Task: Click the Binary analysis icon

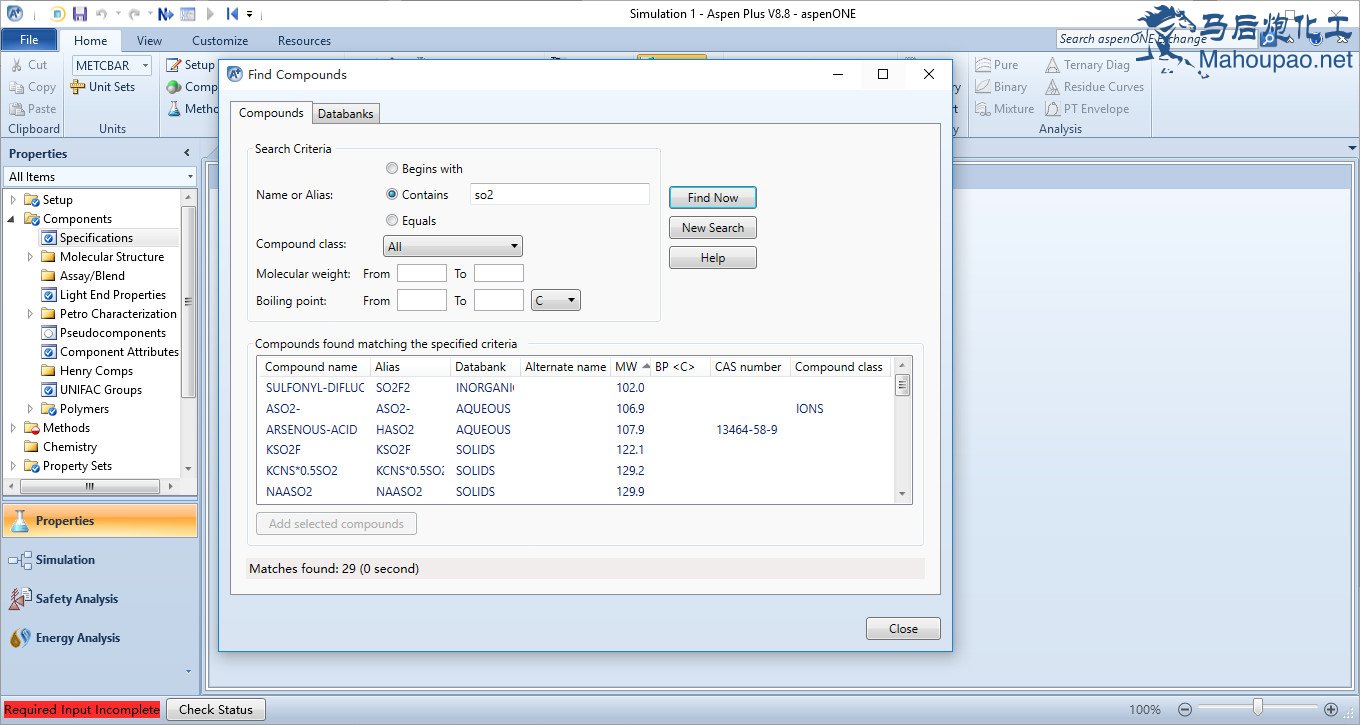Action: 983,87
